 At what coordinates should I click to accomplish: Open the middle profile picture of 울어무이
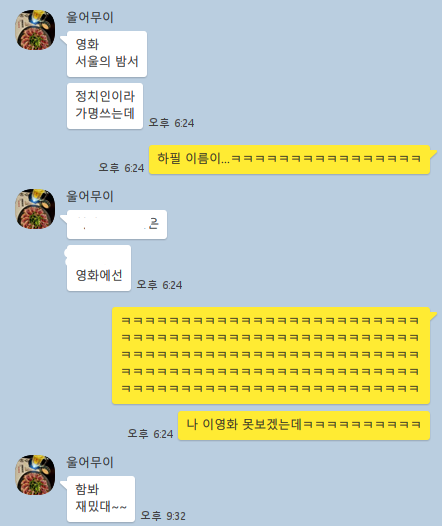[x=35, y=209]
